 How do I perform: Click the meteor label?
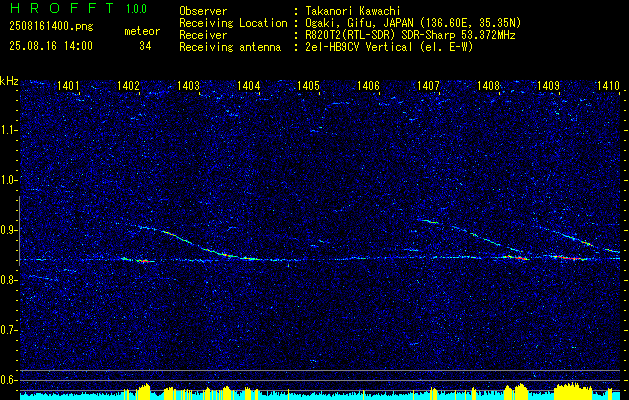(x=142, y=31)
